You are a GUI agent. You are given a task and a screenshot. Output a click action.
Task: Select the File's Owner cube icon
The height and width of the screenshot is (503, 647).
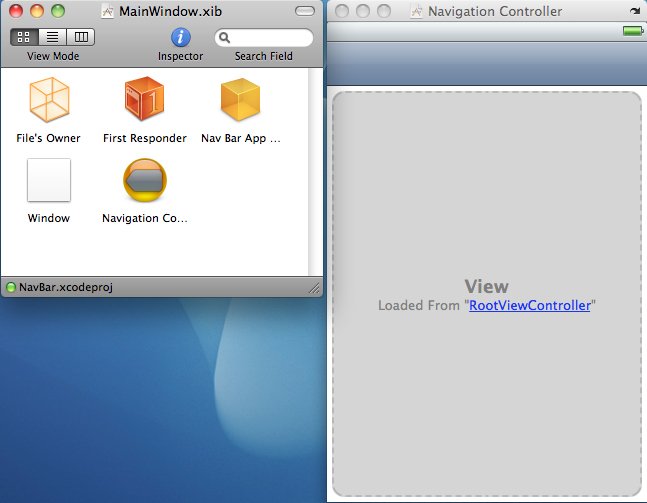pos(49,100)
